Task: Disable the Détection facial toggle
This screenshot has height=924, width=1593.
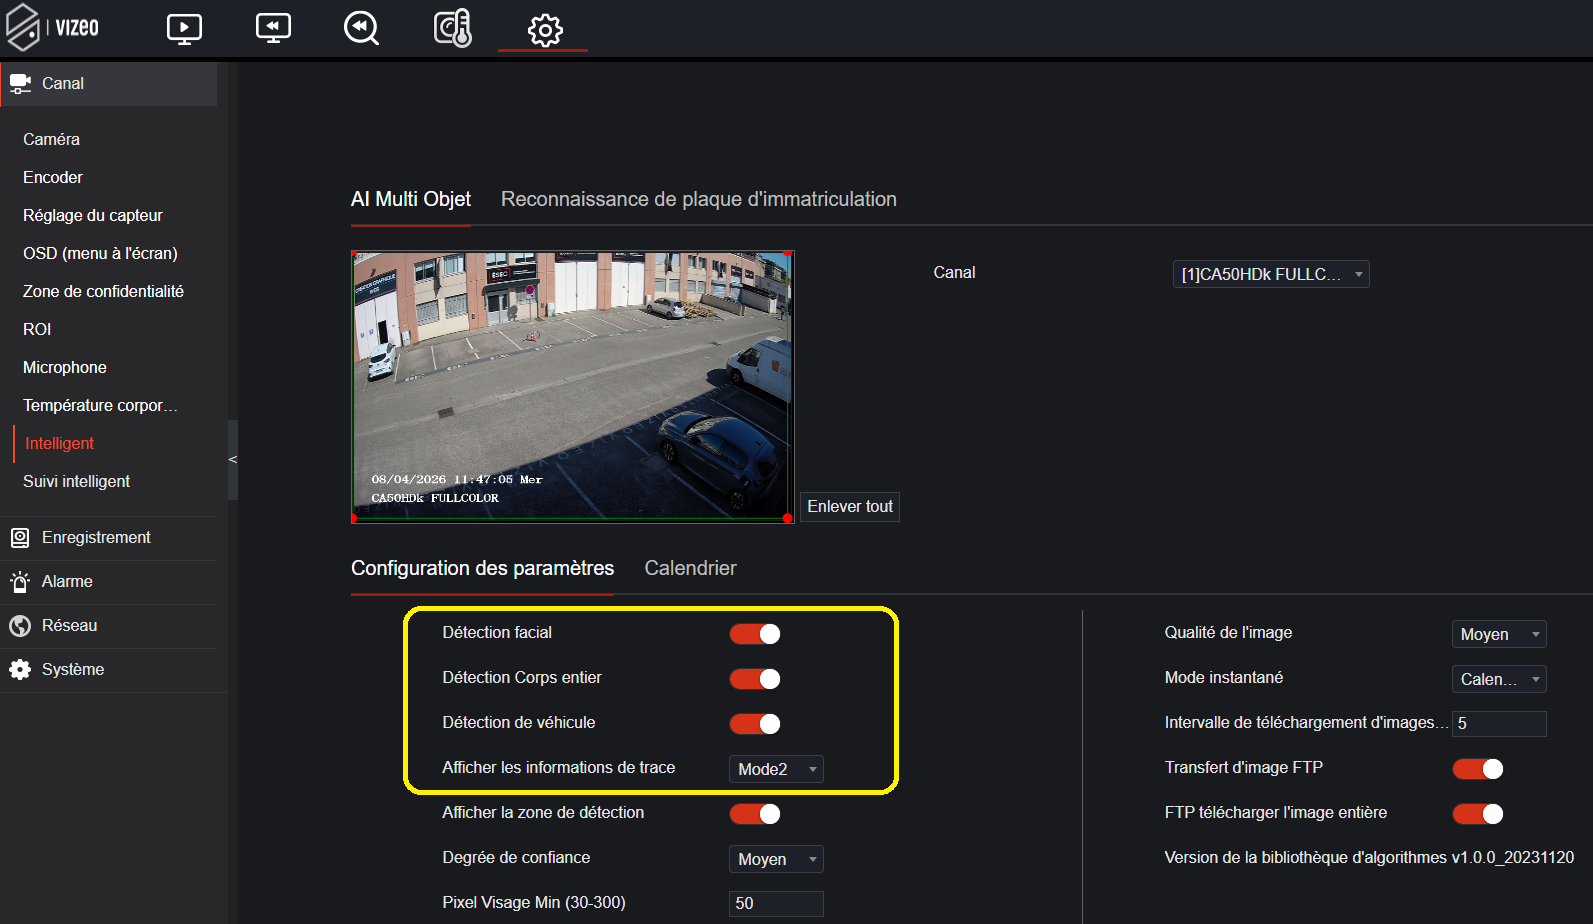Action: click(755, 634)
